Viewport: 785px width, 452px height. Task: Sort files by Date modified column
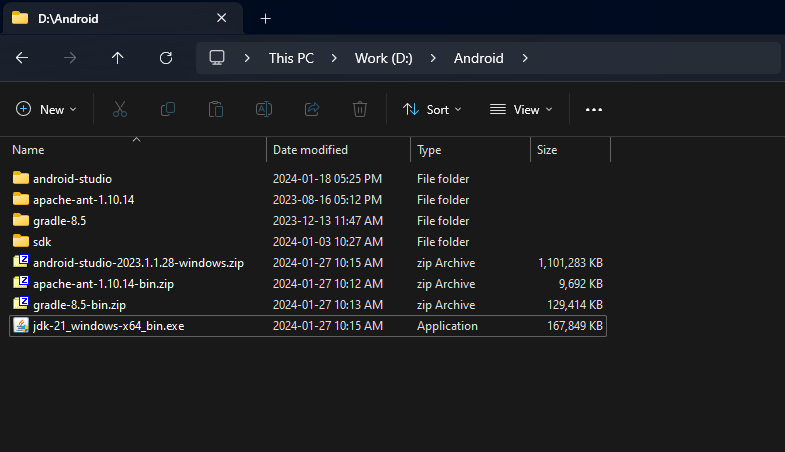coord(310,150)
